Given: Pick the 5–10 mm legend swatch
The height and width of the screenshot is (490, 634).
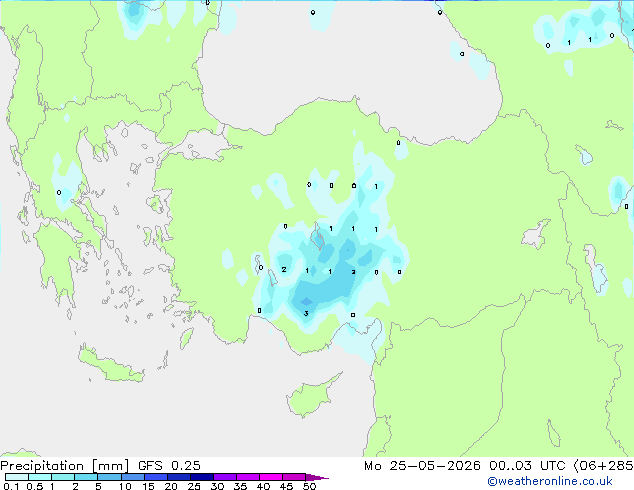Looking at the screenshot, I should [110, 477].
